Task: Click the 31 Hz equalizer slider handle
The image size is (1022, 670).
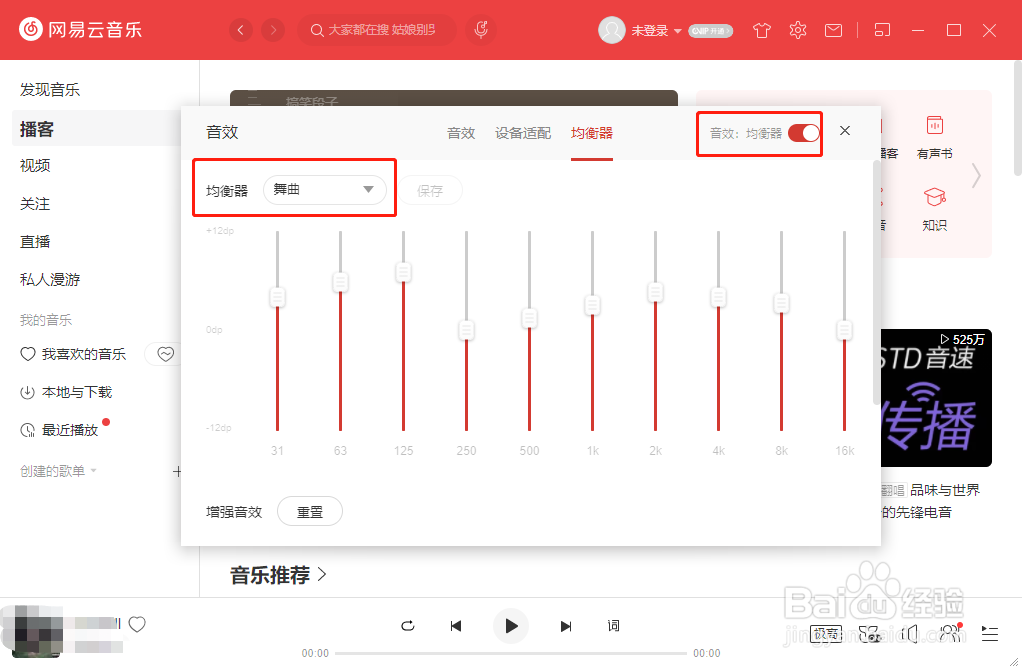Action: (278, 297)
